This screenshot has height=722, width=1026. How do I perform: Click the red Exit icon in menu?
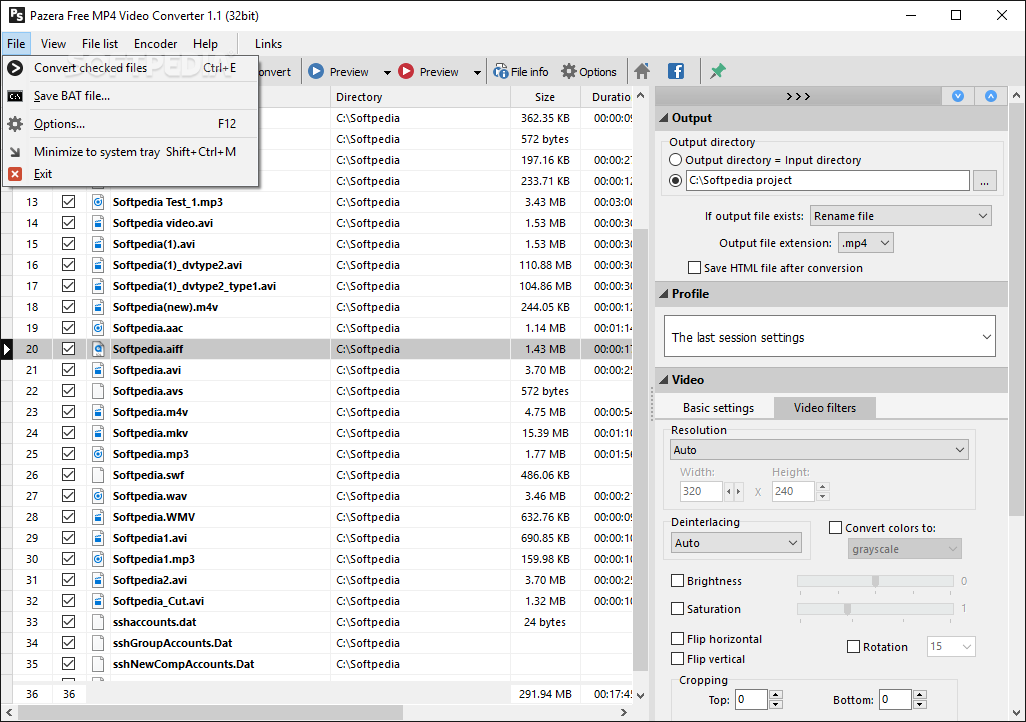coord(15,174)
